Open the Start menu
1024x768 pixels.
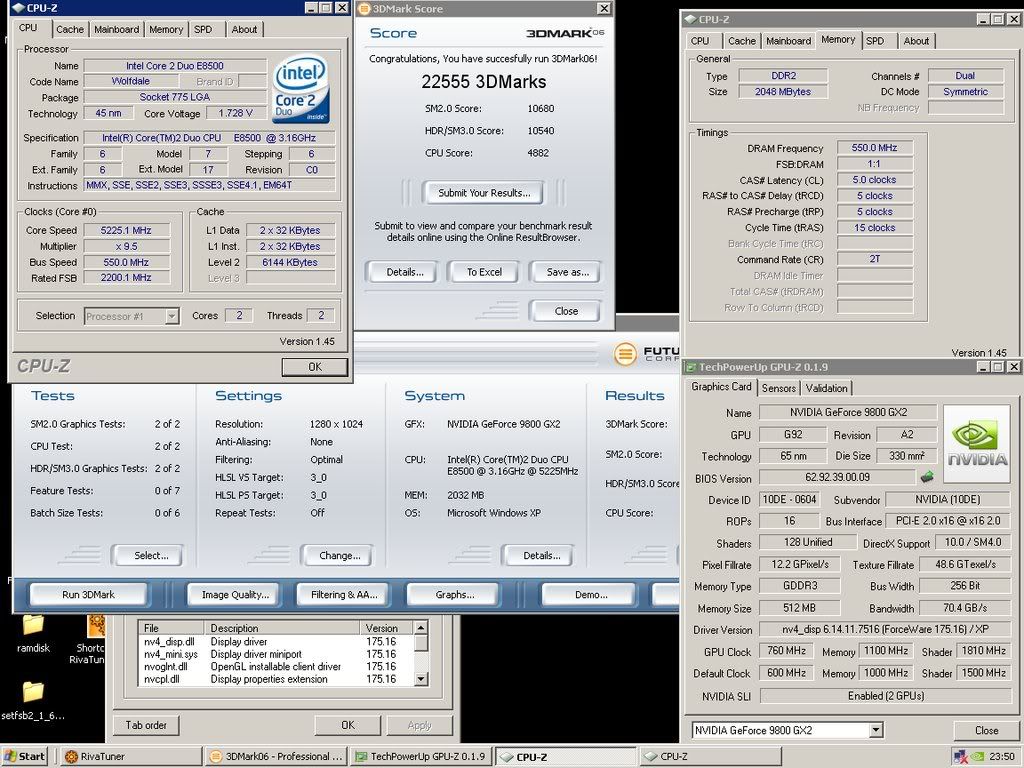coord(25,756)
